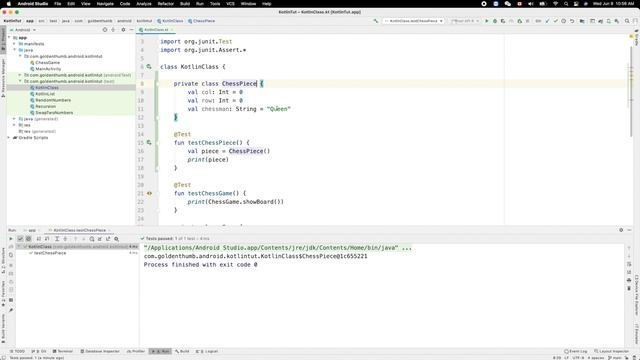Viewport: 640px width, 360px height.
Task: Collapse the java folder in project tree
Action: click(15, 50)
